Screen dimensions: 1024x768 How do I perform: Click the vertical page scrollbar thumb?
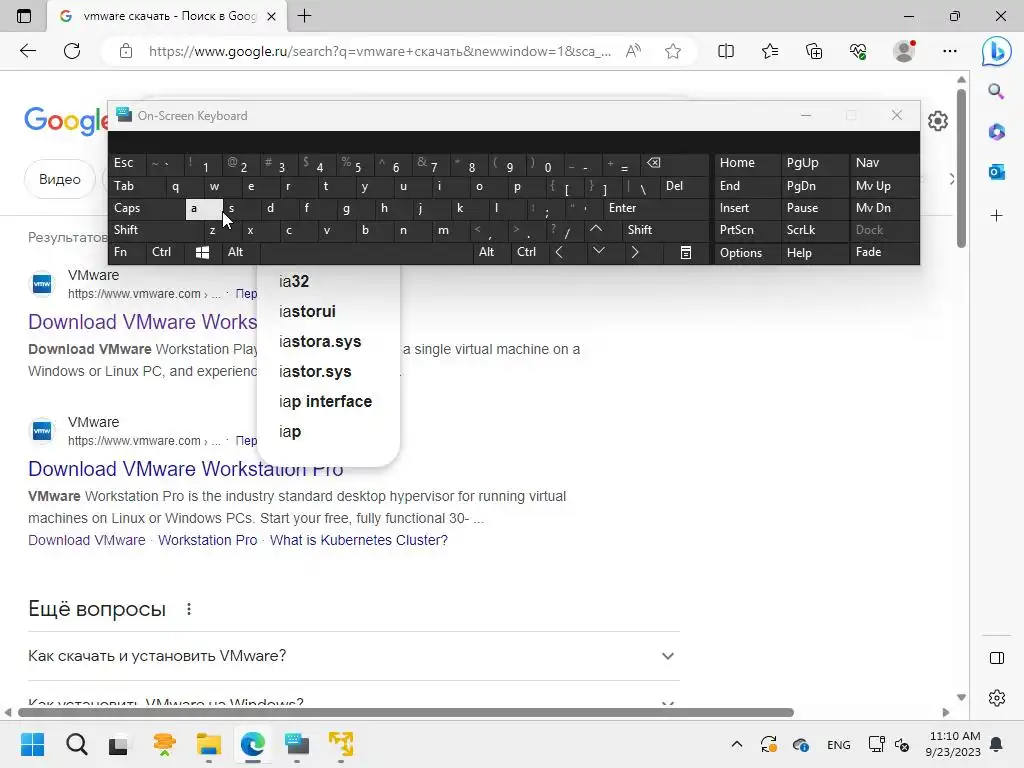tap(961, 168)
